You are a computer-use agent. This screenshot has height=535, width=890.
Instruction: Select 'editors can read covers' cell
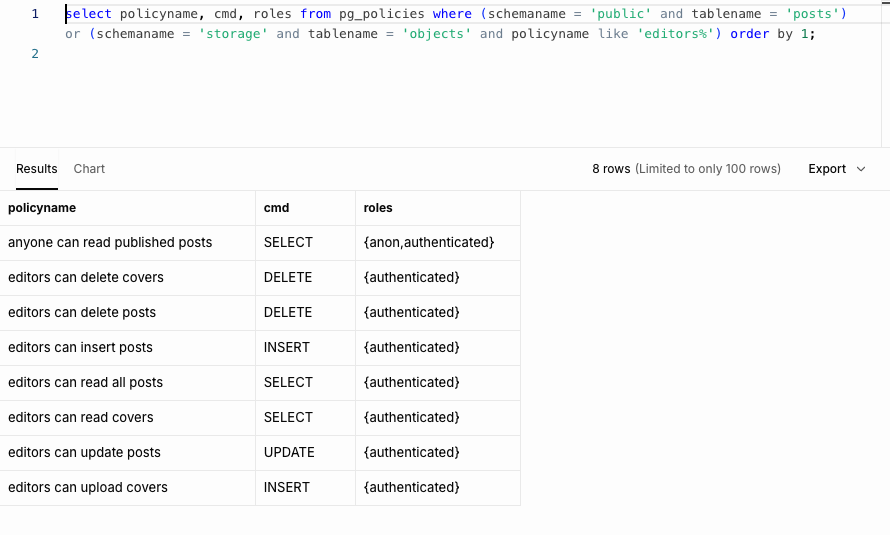(x=128, y=418)
